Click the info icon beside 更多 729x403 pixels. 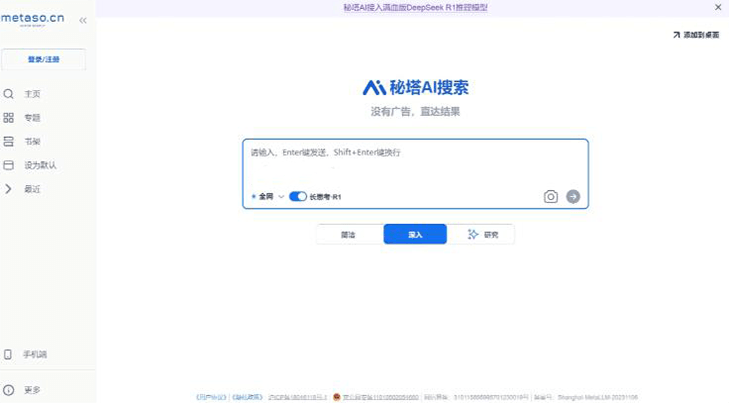tap(8, 390)
